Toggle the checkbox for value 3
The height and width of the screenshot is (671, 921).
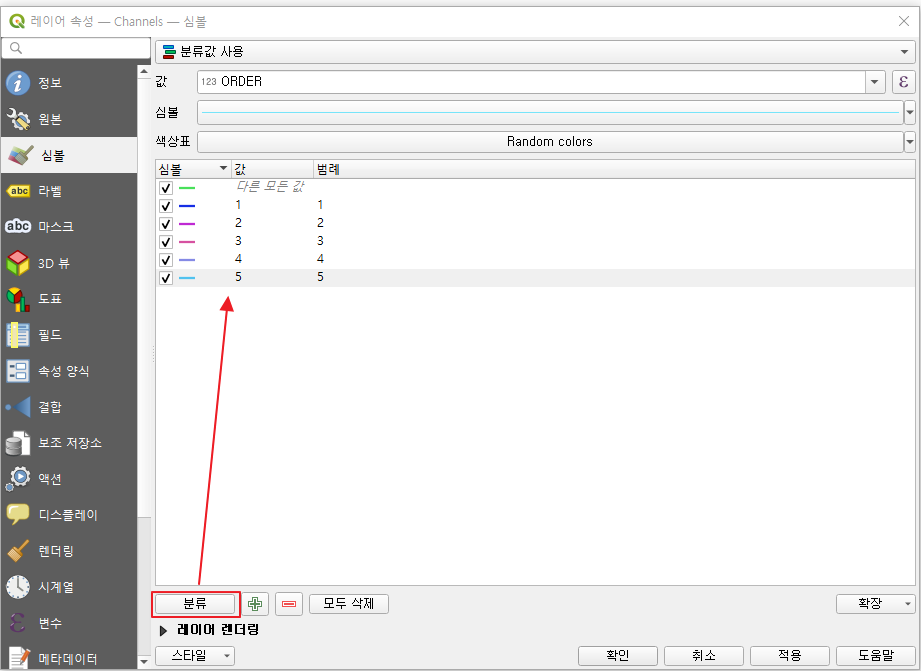[x=166, y=242]
